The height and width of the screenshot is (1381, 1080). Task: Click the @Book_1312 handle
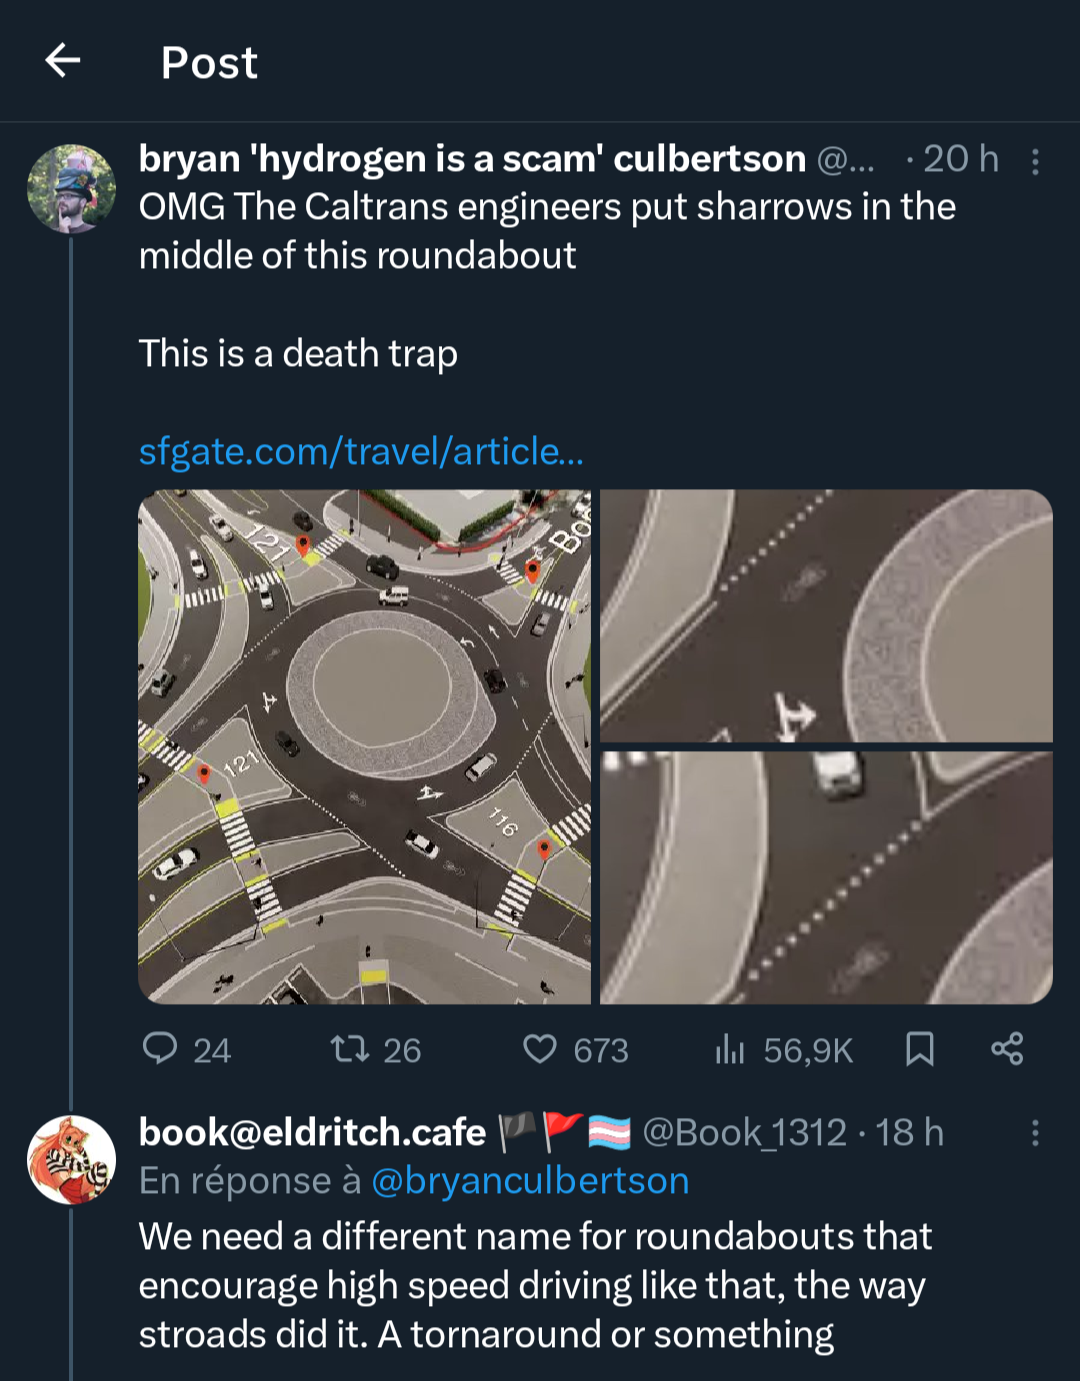(x=744, y=1133)
